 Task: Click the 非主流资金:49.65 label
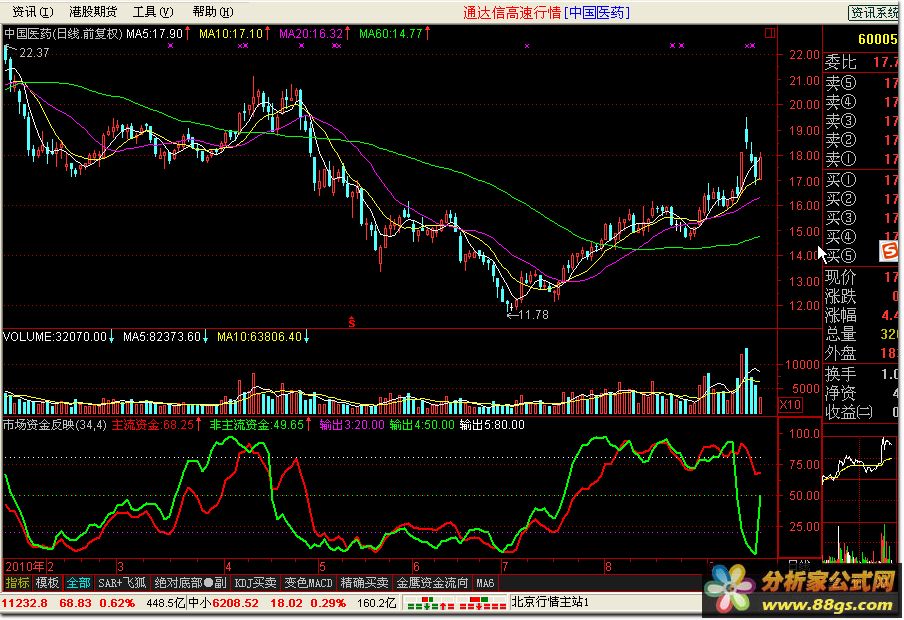click(x=257, y=425)
